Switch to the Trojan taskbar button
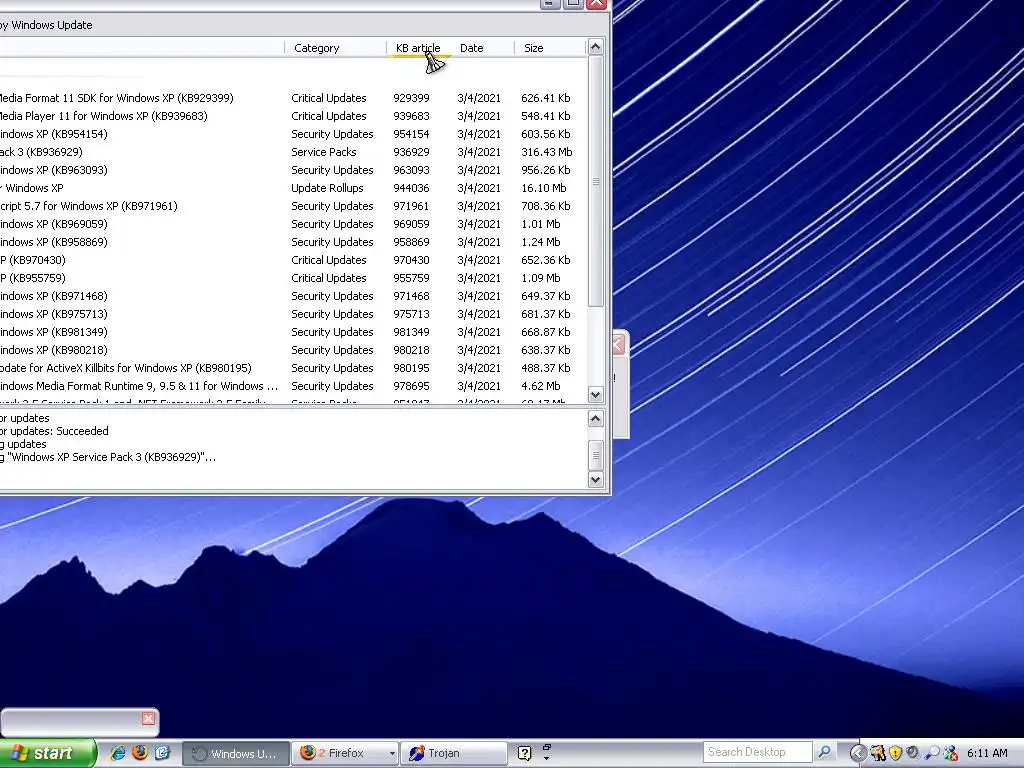 coord(453,754)
